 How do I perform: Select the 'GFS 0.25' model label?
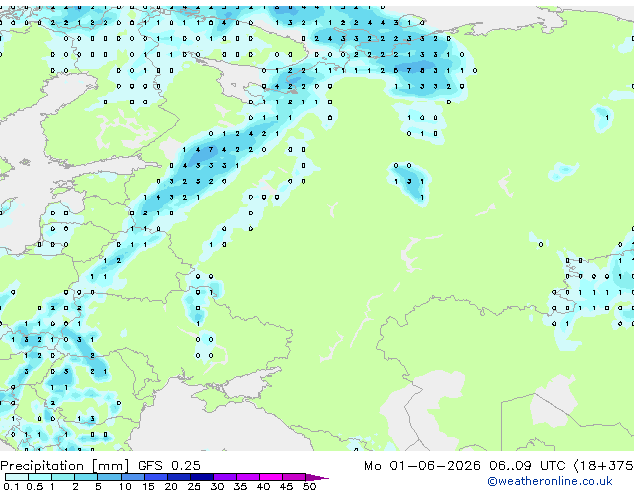(169, 466)
